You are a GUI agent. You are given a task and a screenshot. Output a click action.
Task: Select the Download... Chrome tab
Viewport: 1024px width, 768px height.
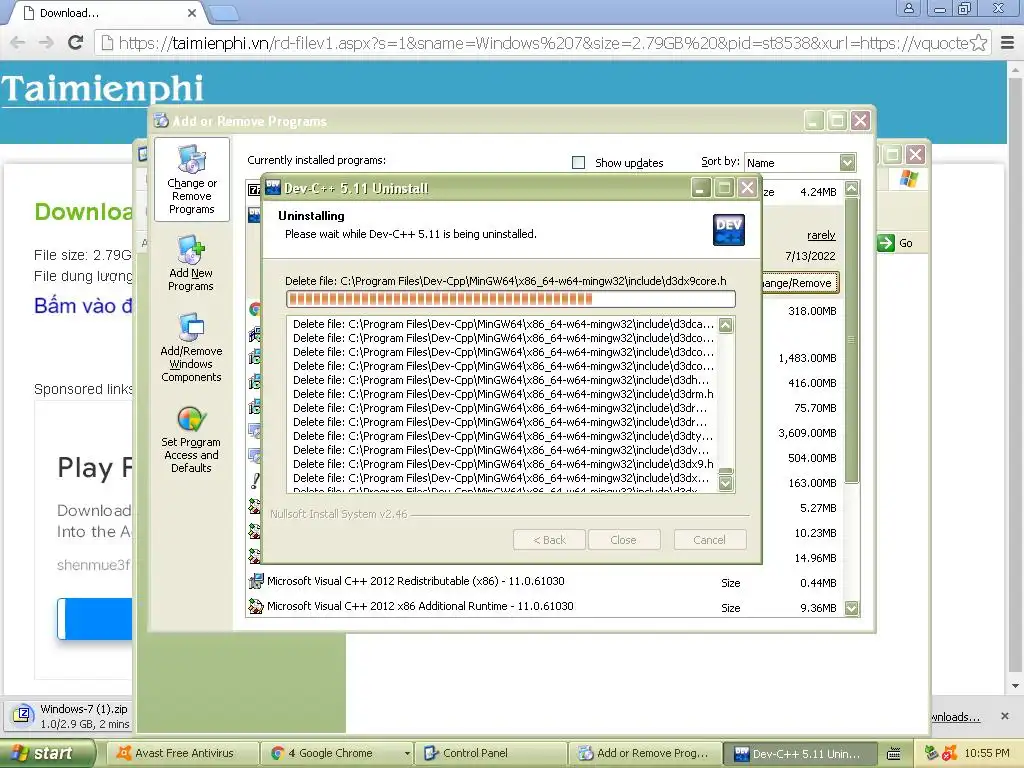pyautogui.click(x=108, y=12)
